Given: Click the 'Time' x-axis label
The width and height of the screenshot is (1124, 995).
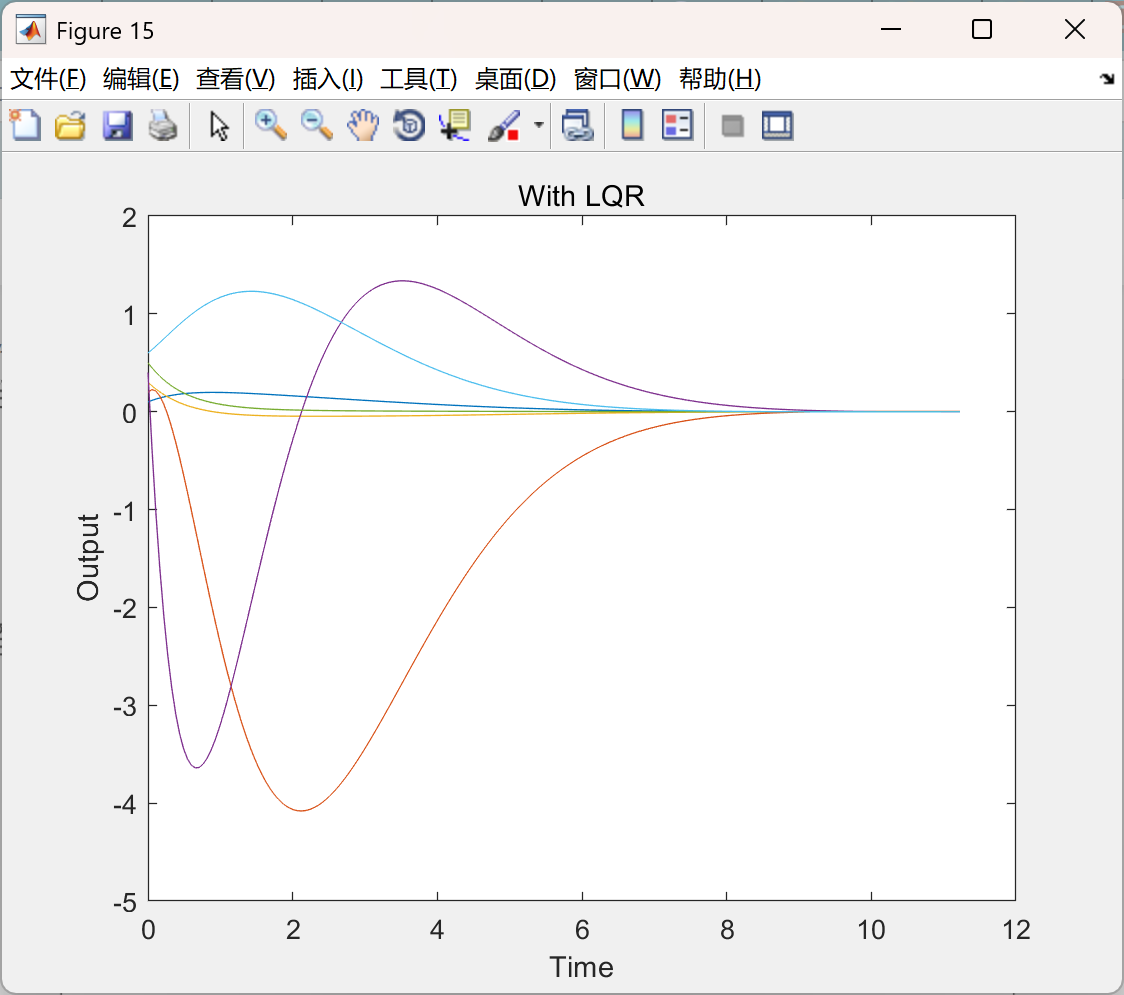Looking at the screenshot, I should (x=581, y=967).
